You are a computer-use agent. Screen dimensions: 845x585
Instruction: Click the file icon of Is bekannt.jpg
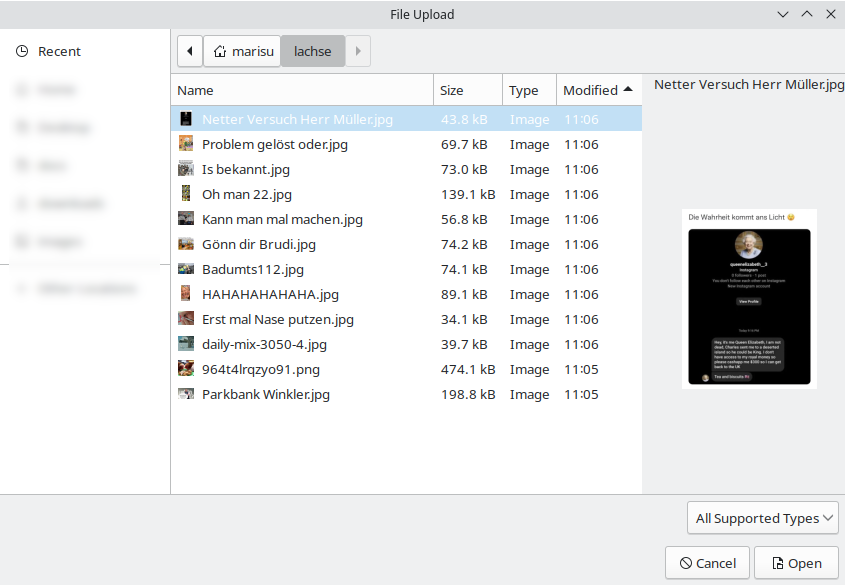[186, 169]
